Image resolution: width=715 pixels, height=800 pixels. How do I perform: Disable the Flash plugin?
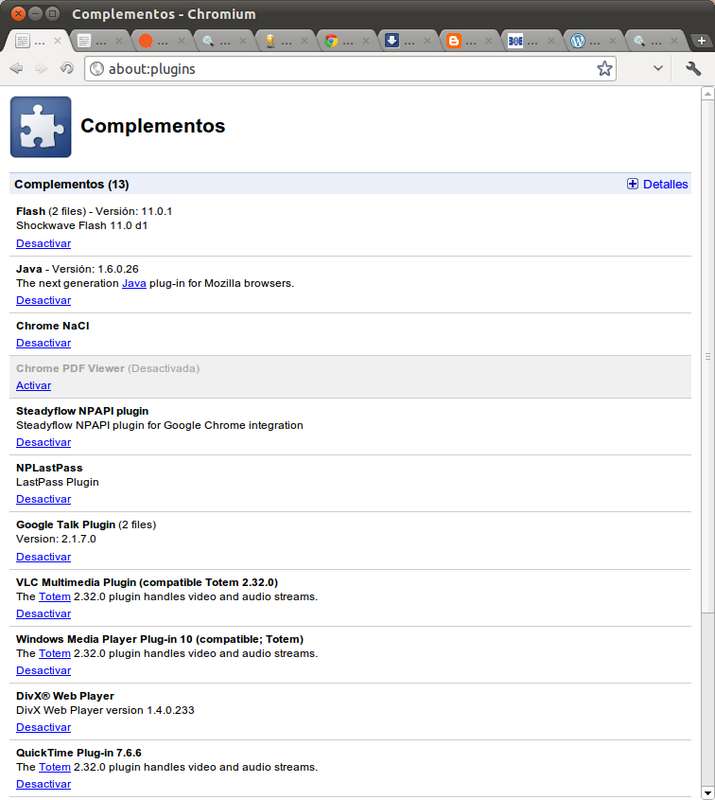pyautogui.click(x=43, y=243)
